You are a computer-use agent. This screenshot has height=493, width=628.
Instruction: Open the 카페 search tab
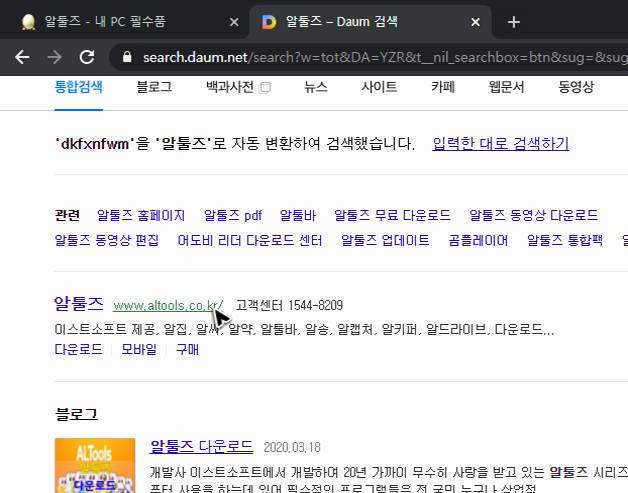tap(443, 87)
